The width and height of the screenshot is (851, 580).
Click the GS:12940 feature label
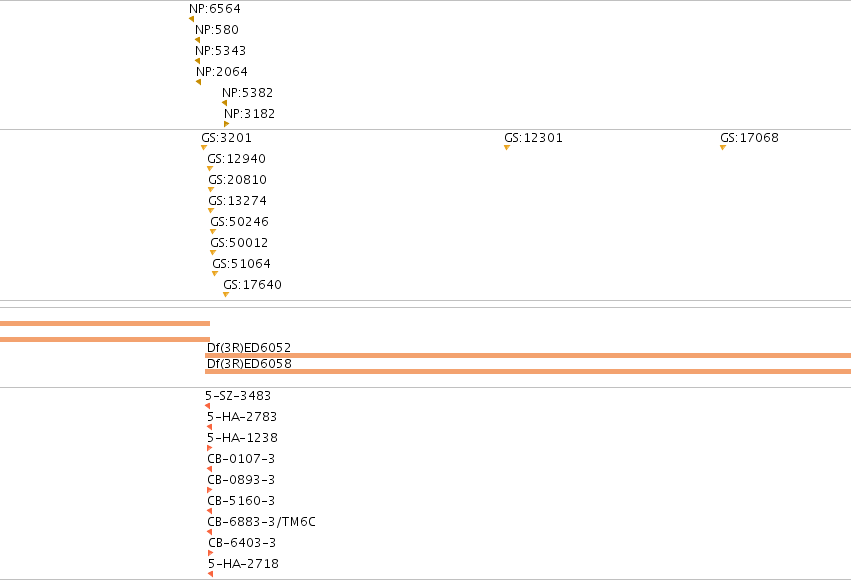point(237,159)
